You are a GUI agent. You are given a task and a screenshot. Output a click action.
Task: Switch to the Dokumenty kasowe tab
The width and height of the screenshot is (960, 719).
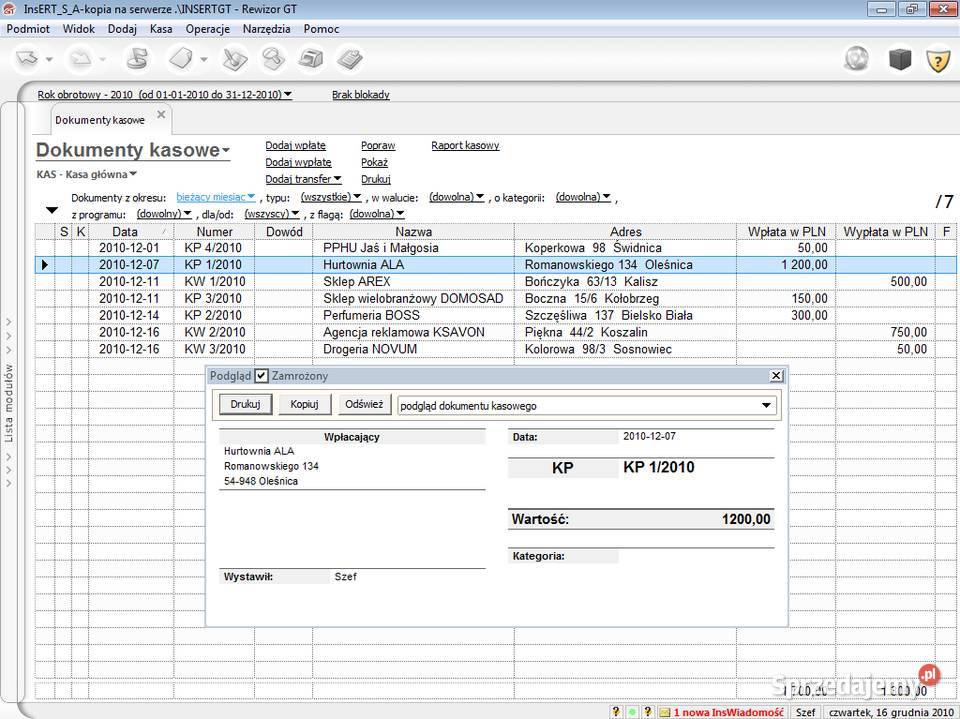tap(100, 118)
